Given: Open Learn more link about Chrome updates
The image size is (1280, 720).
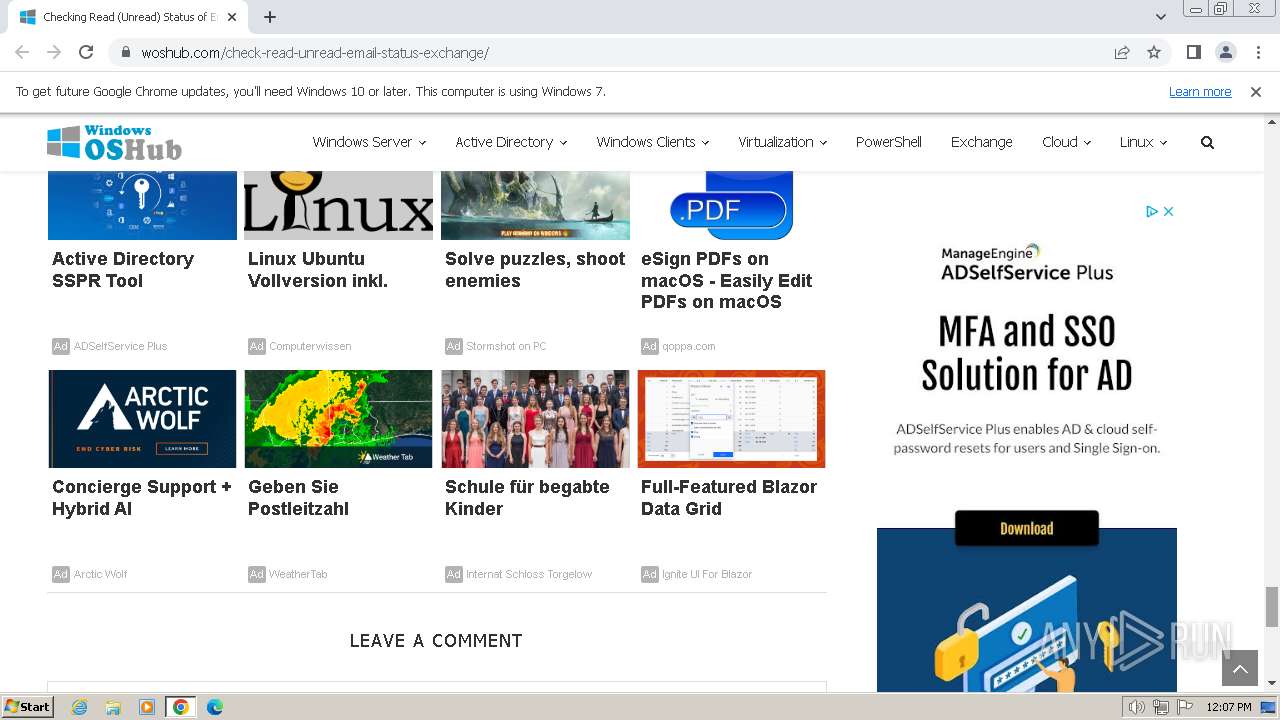Looking at the screenshot, I should [x=1200, y=91].
